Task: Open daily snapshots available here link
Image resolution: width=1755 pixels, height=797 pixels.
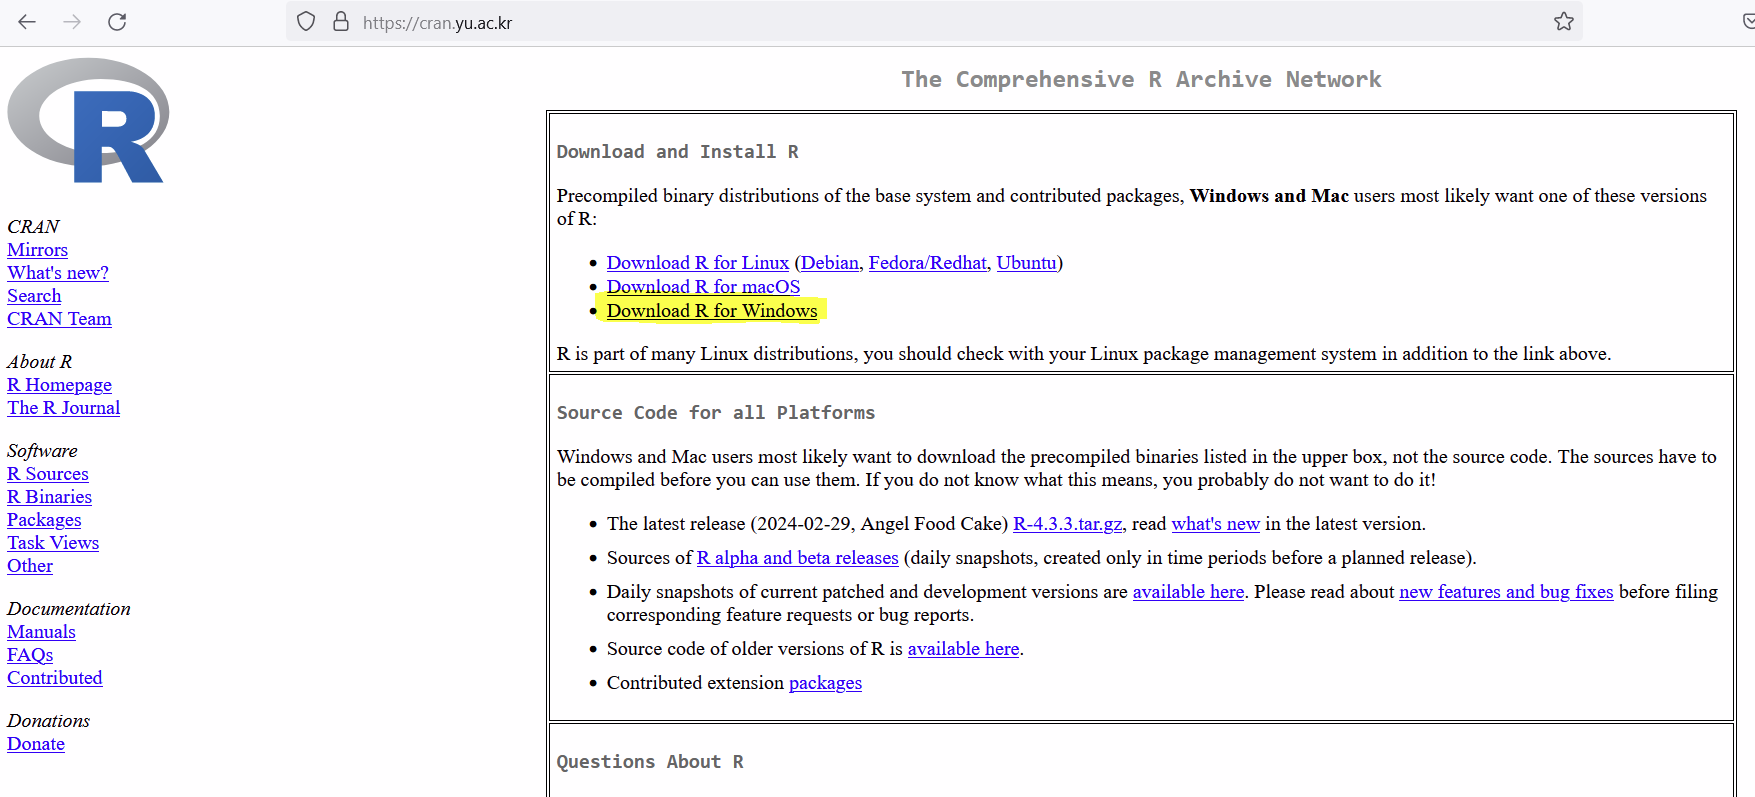Action: [1188, 592]
